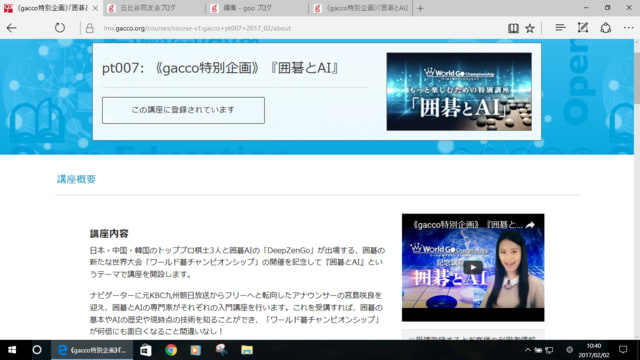Show hidden tray icons chevron
This screenshot has height=360, width=640.
[527, 350]
